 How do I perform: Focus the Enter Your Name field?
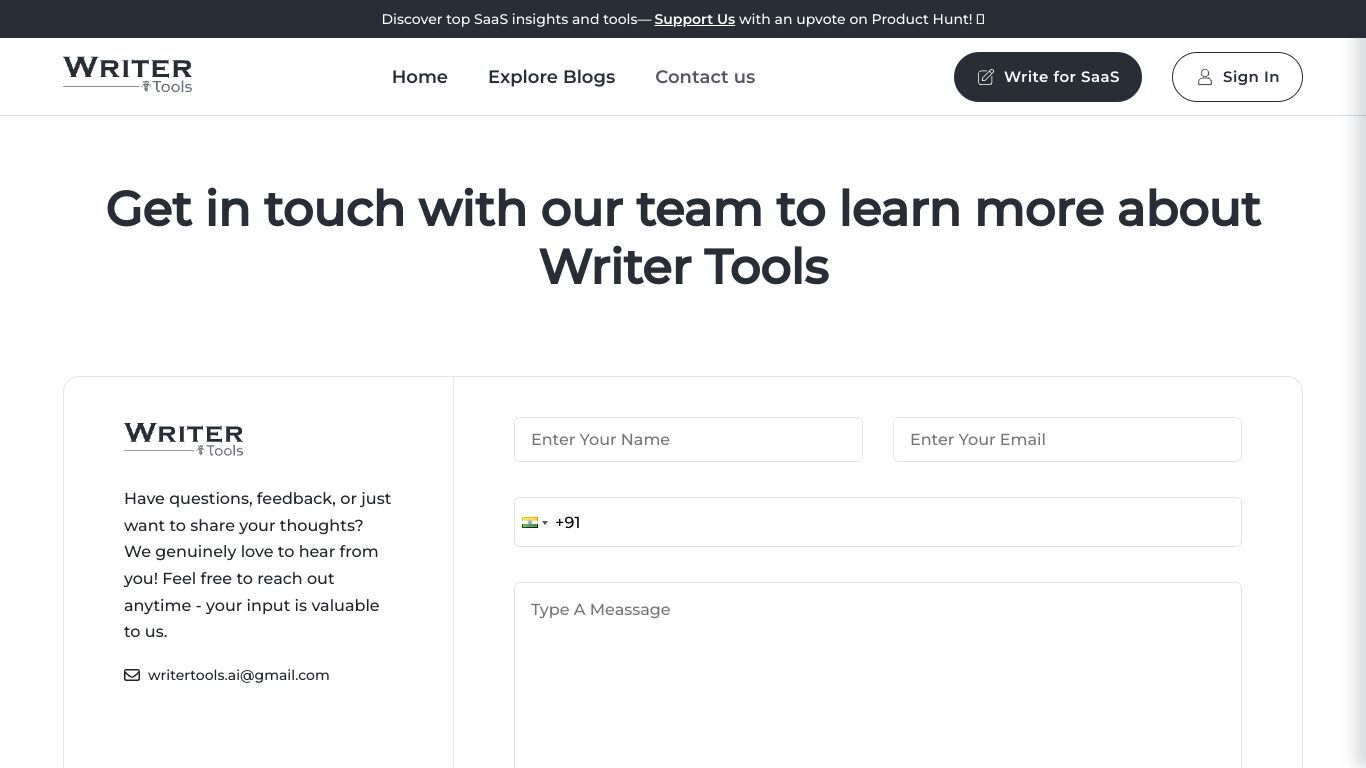pos(688,440)
